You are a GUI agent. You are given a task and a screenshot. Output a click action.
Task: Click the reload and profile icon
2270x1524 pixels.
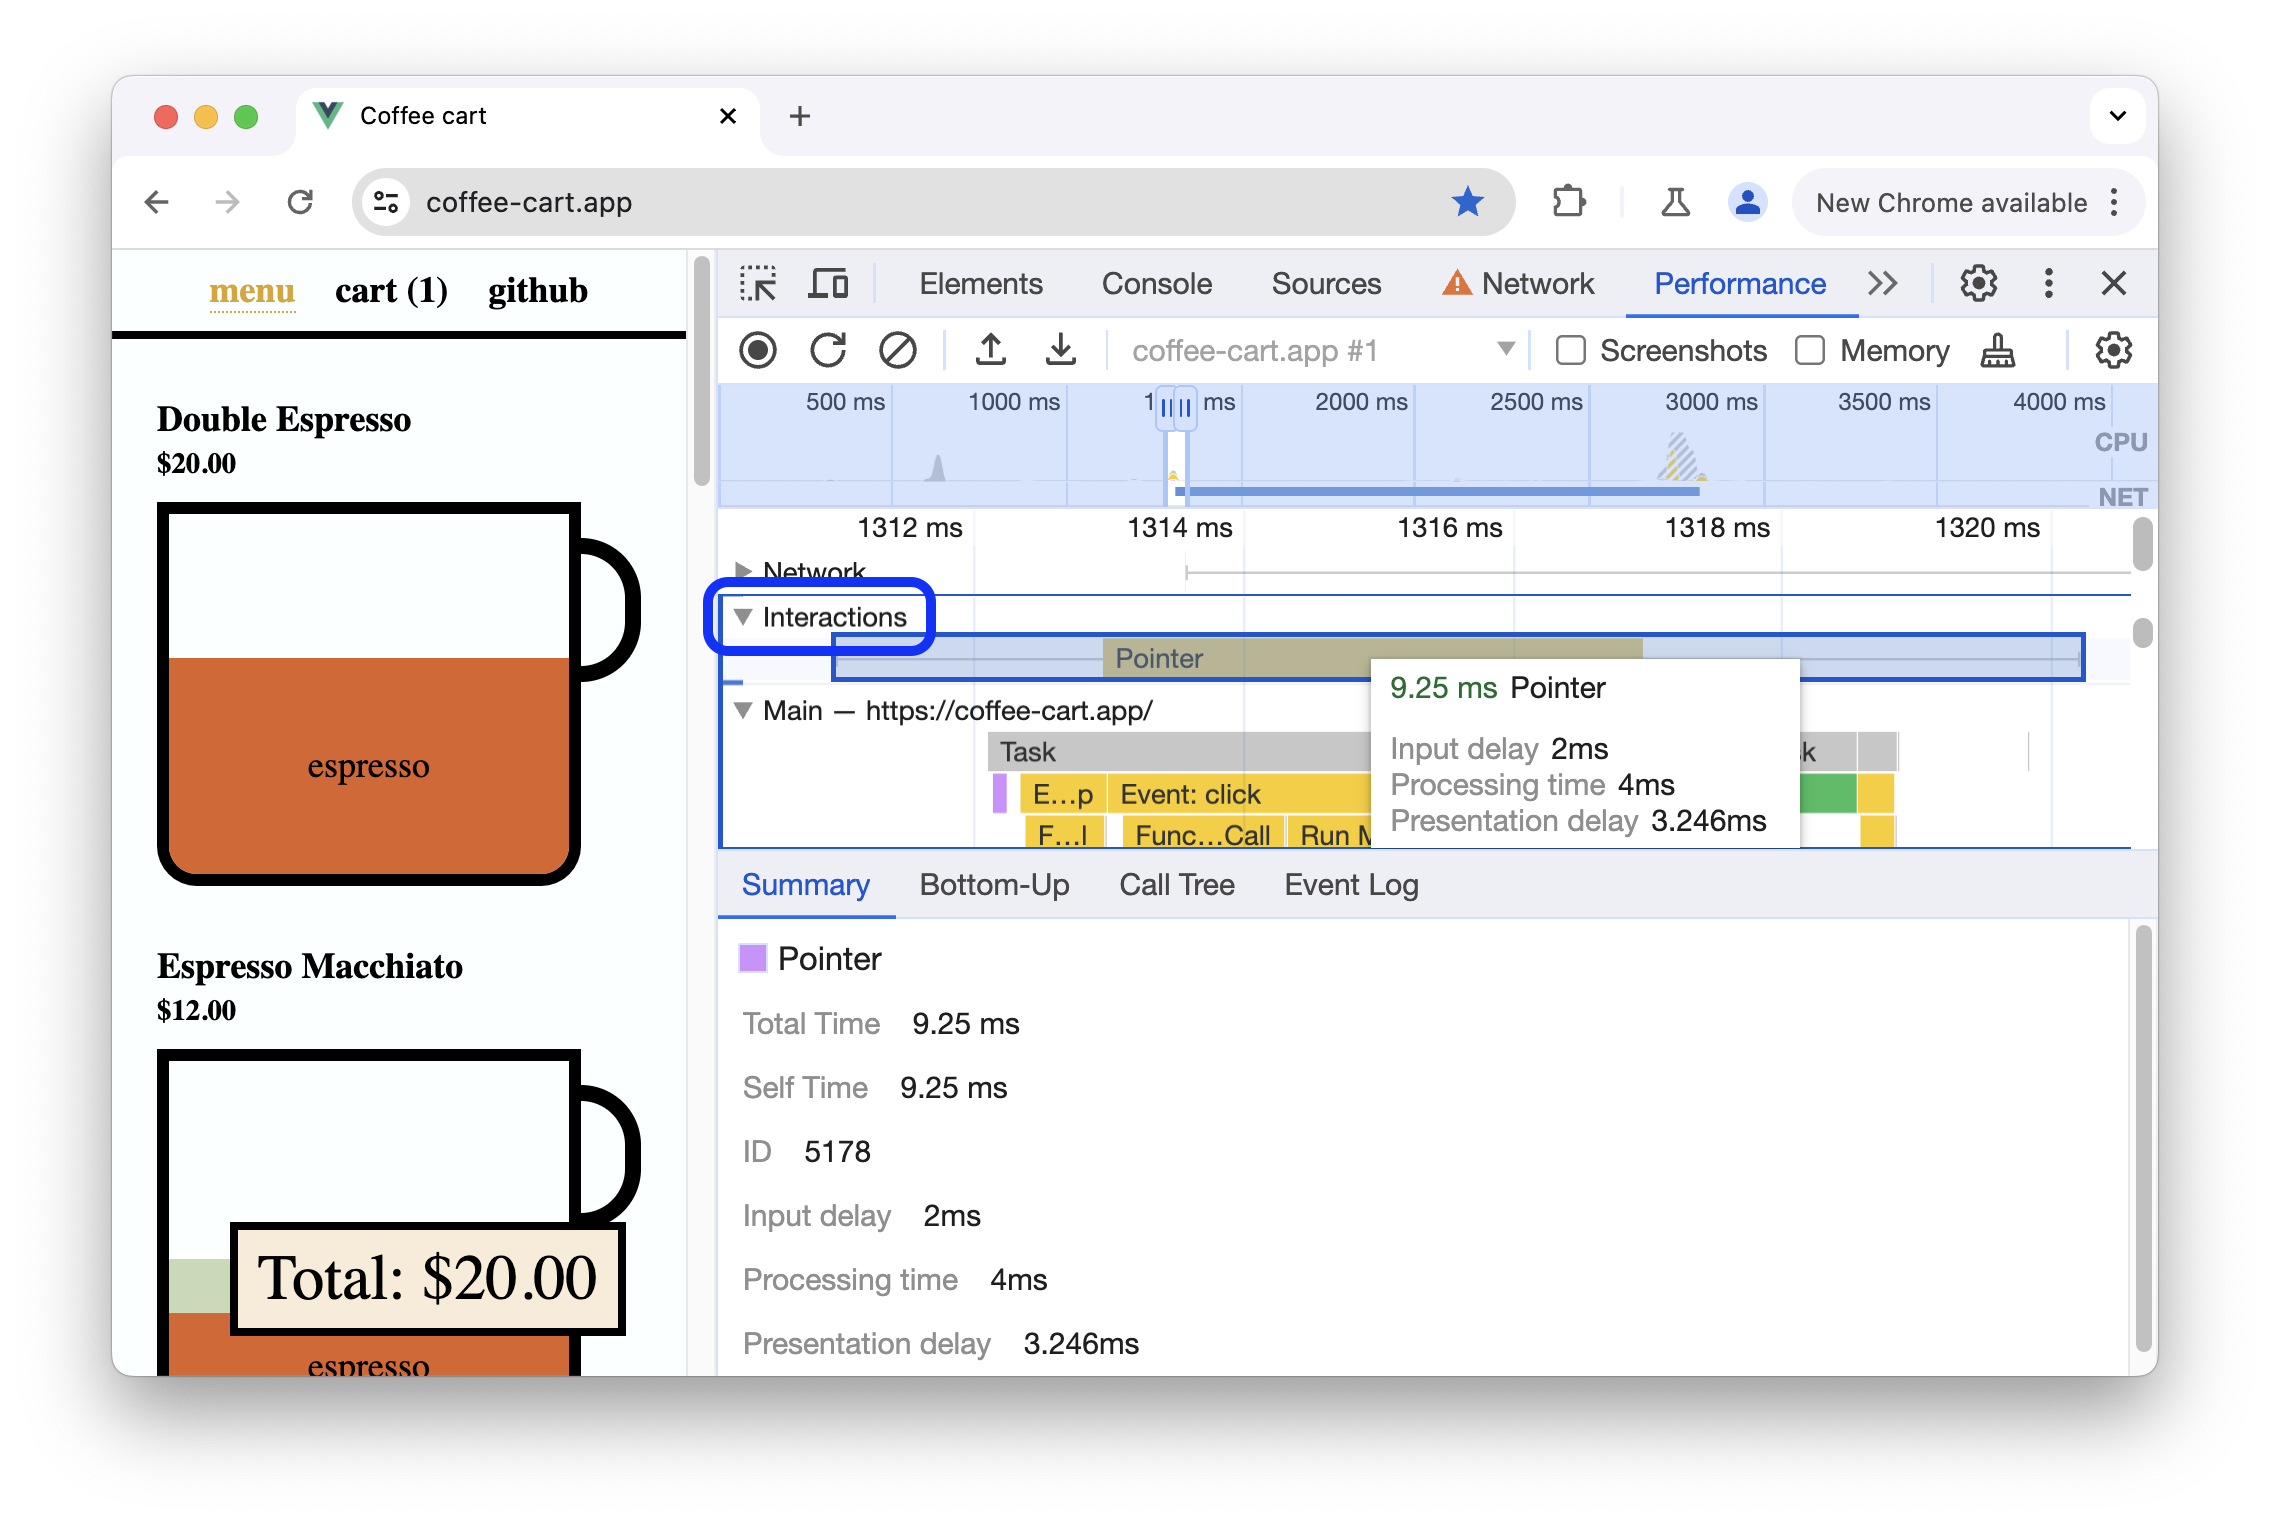coord(828,349)
